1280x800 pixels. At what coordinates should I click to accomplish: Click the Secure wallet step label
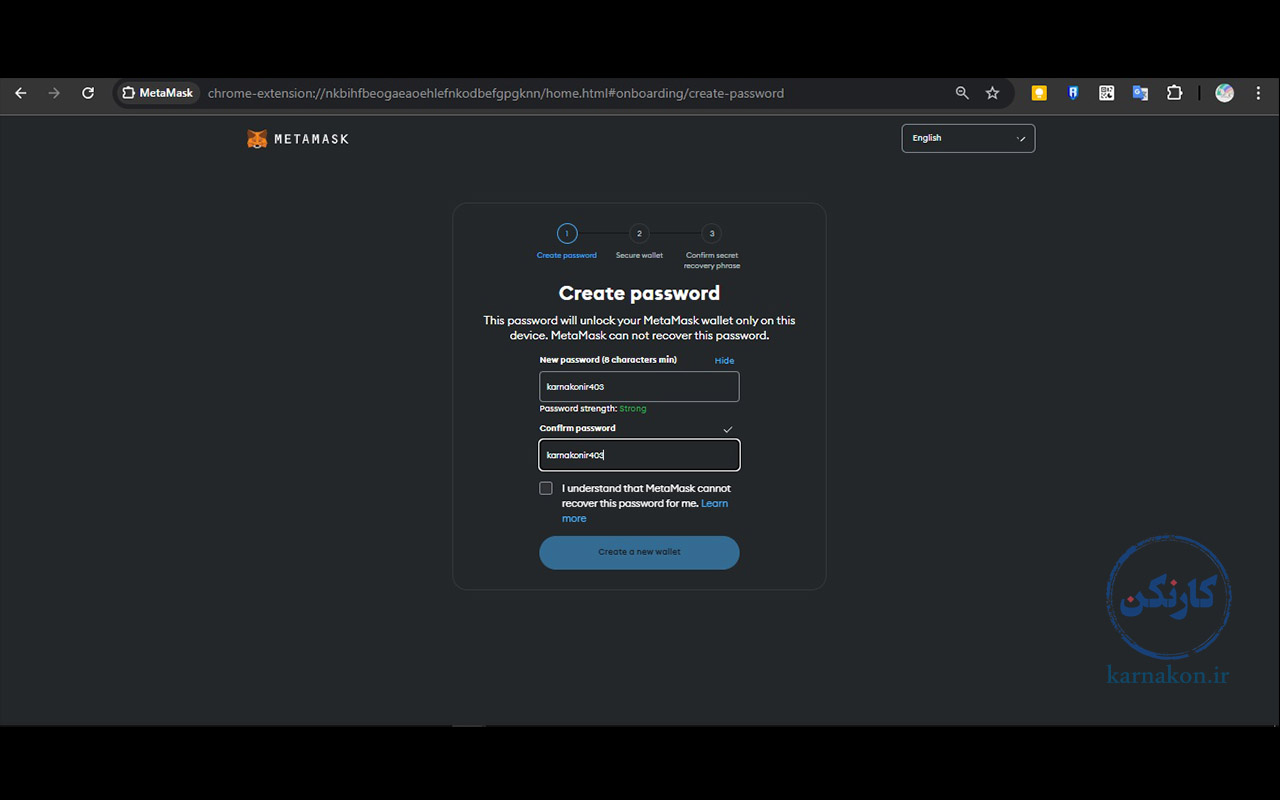pos(639,256)
